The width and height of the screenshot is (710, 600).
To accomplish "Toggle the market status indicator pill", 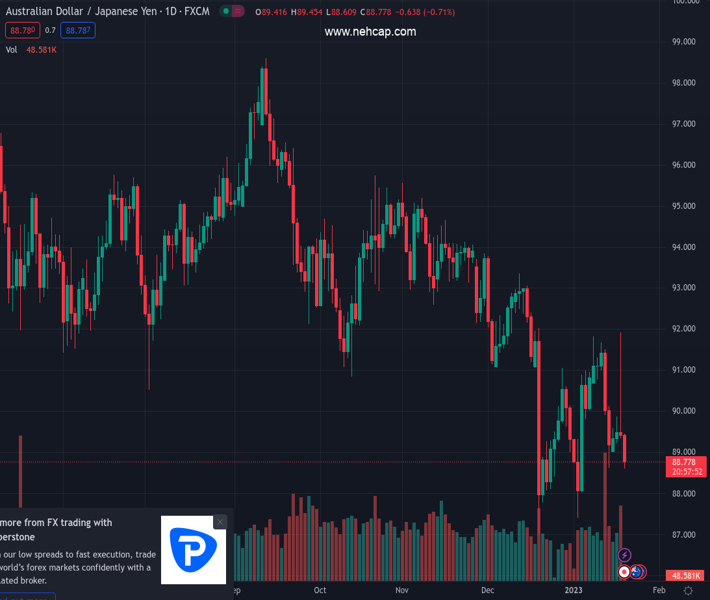I will [x=233, y=12].
